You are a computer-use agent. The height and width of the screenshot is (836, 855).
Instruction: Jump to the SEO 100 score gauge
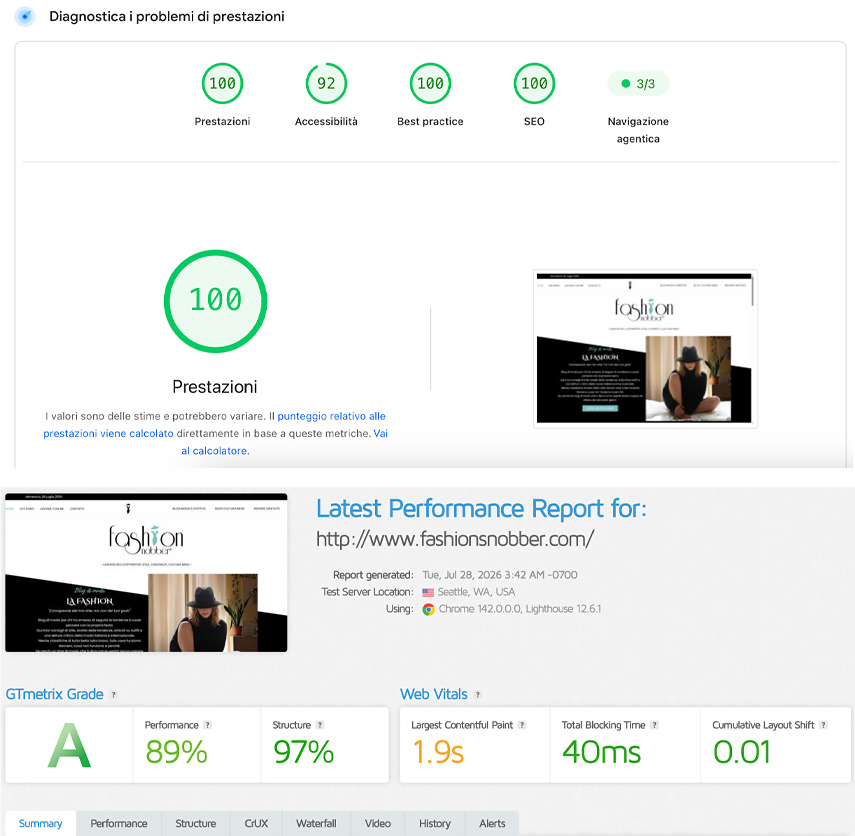click(x=534, y=83)
